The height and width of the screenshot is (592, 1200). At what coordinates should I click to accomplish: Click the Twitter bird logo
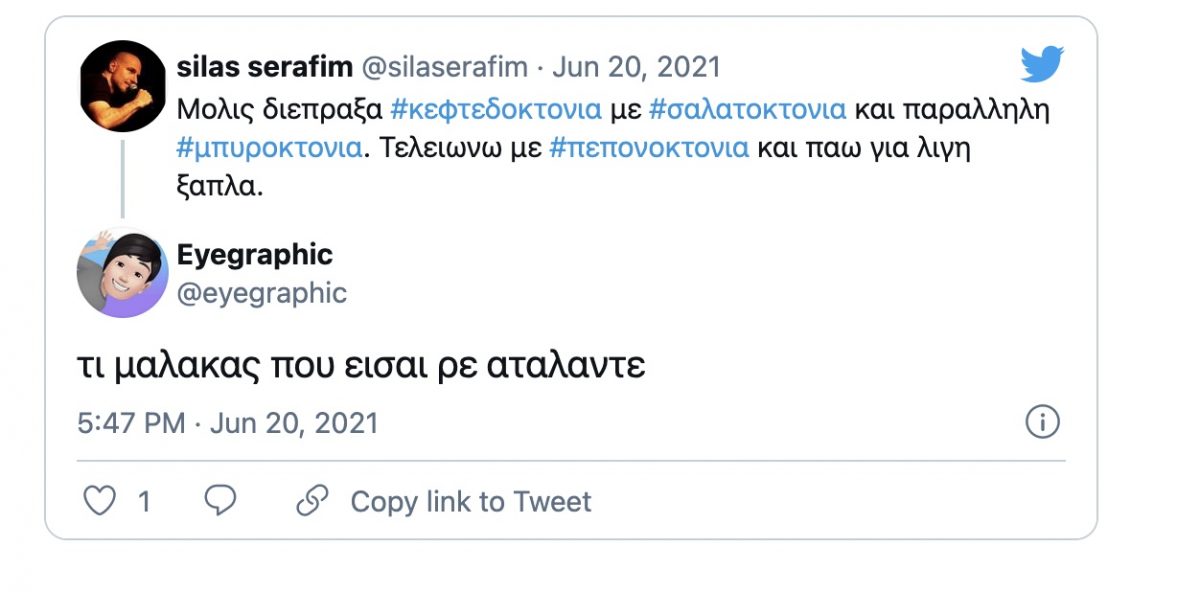click(1042, 65)
